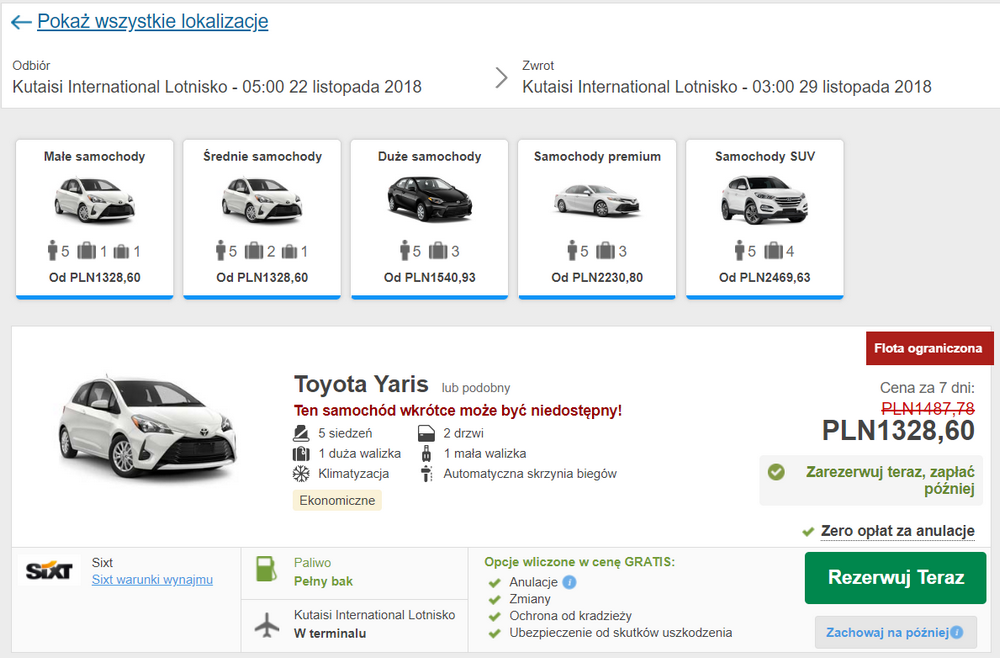The height and width of the screenshot is (658, 1000).
Task: Click the seat icon beside 5 siedzeń
Action: click(x=301, y=434)
